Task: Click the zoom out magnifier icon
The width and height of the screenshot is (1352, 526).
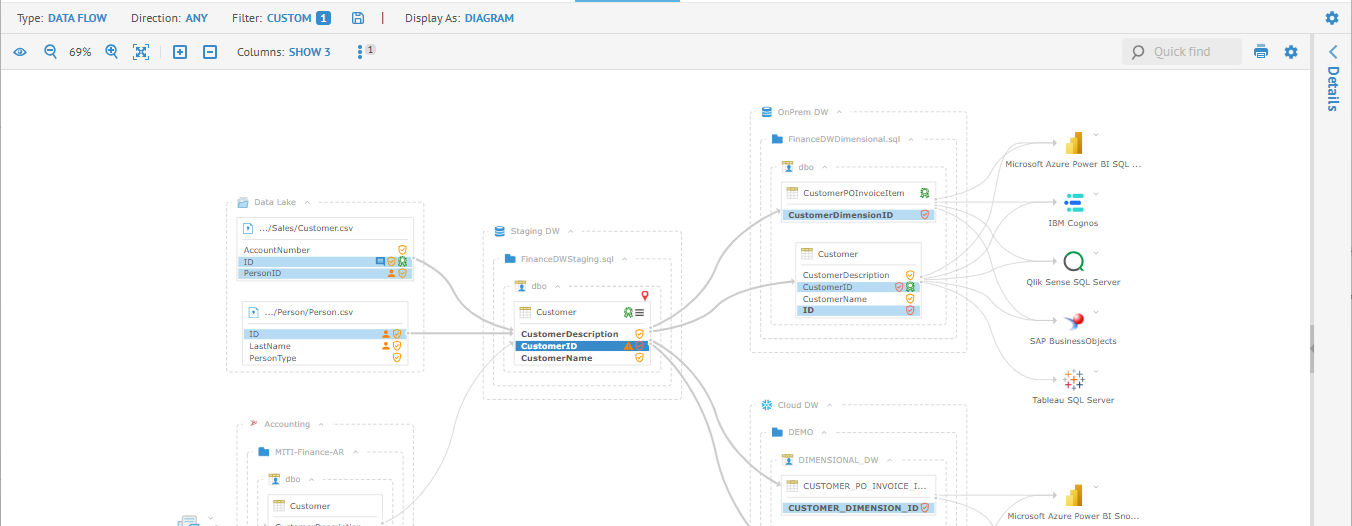Action: click(x=50, y=52)
